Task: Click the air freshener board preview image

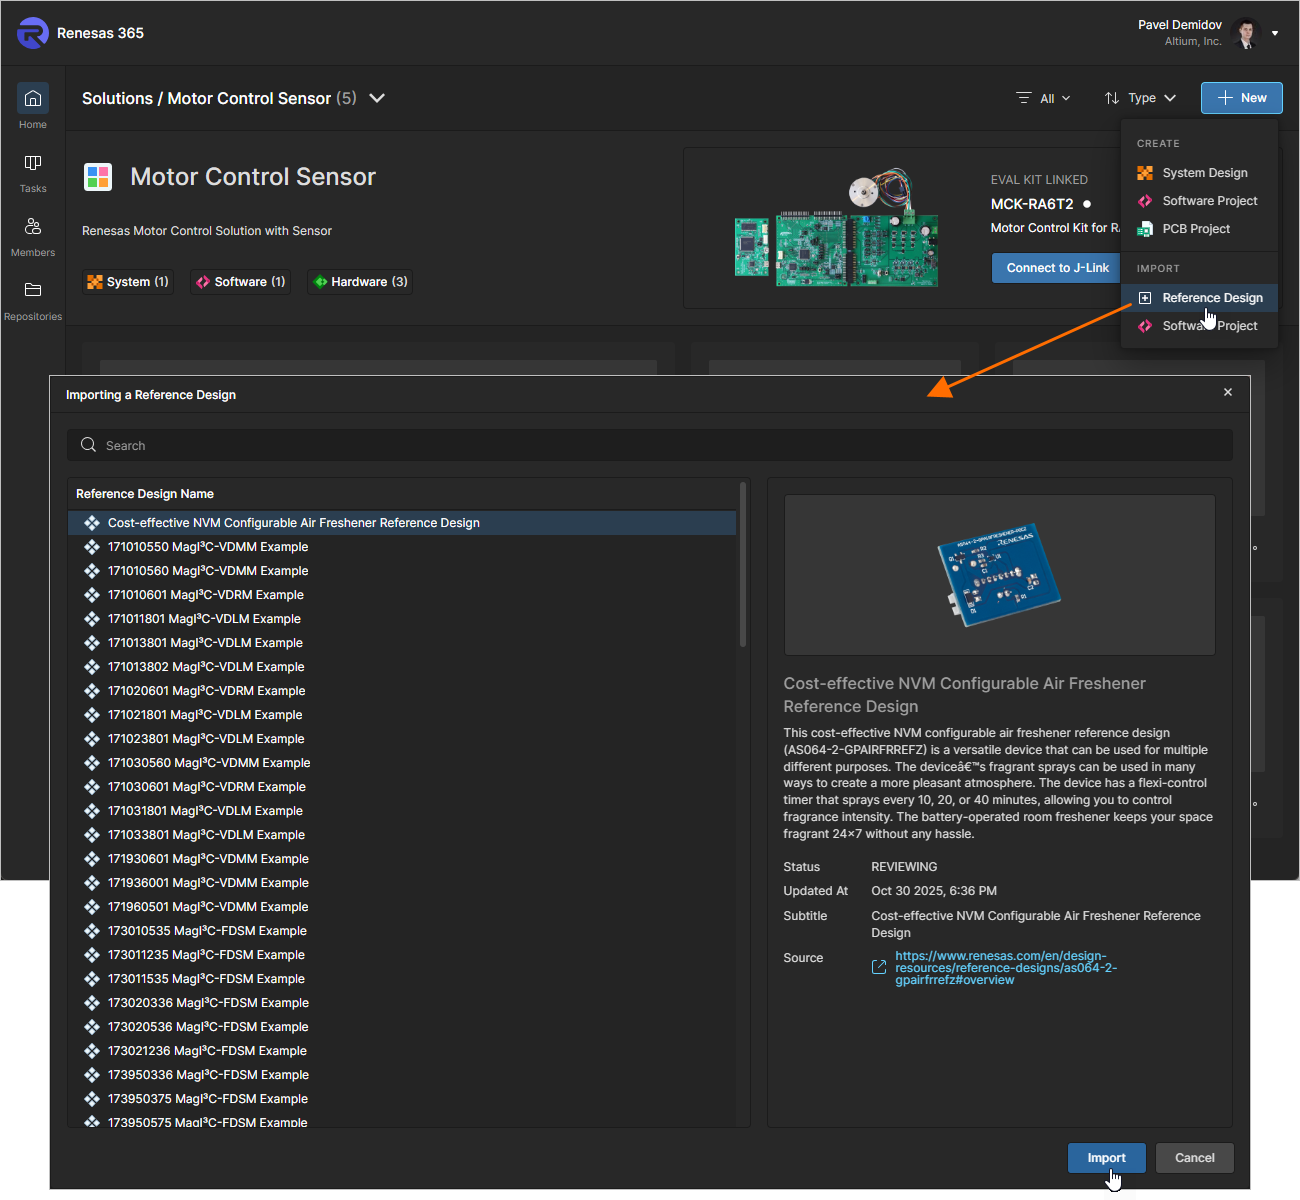Action: pos(999,575)
